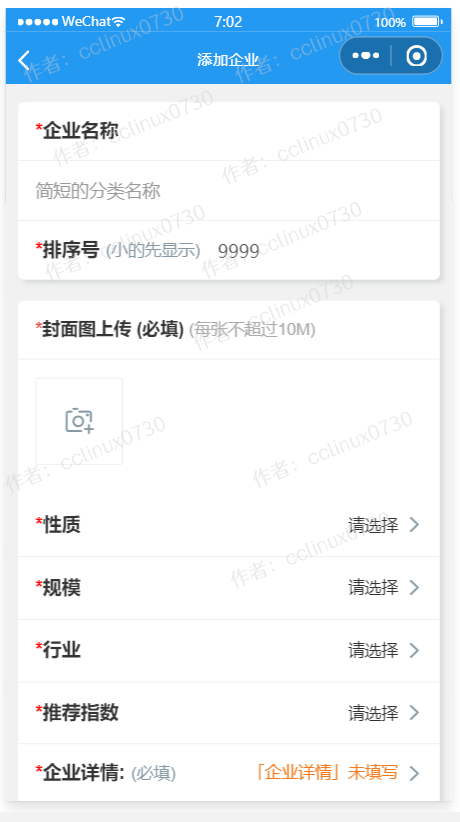
Task: Tap the chevron beside 性质 row
Action: (x=414, y=525)
